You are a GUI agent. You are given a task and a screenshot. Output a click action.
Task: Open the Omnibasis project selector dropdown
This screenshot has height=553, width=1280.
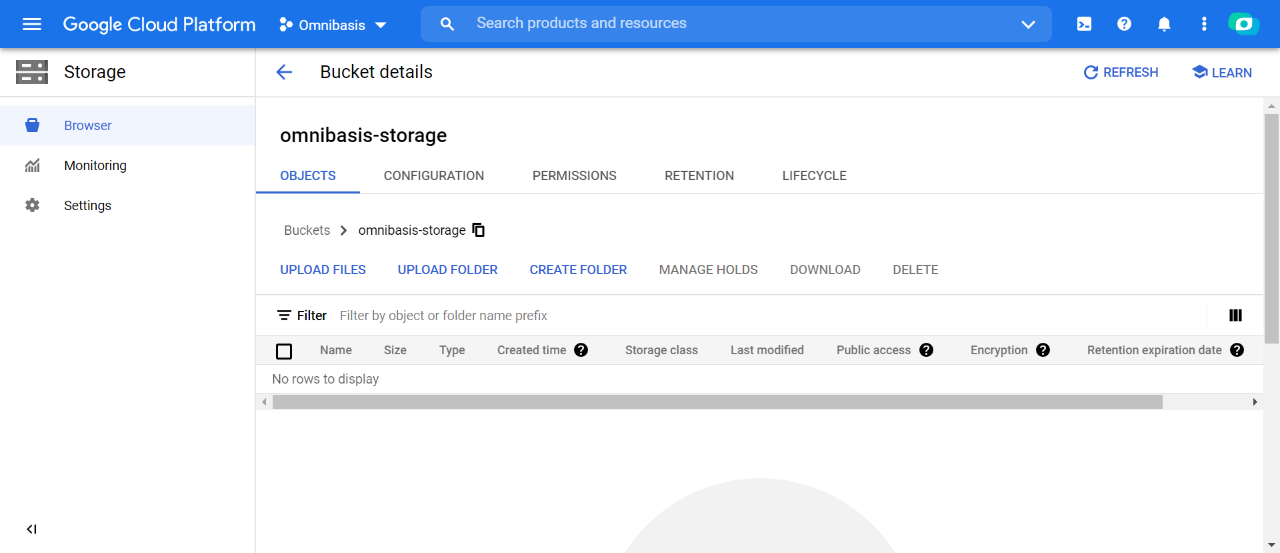pos(333,25)
